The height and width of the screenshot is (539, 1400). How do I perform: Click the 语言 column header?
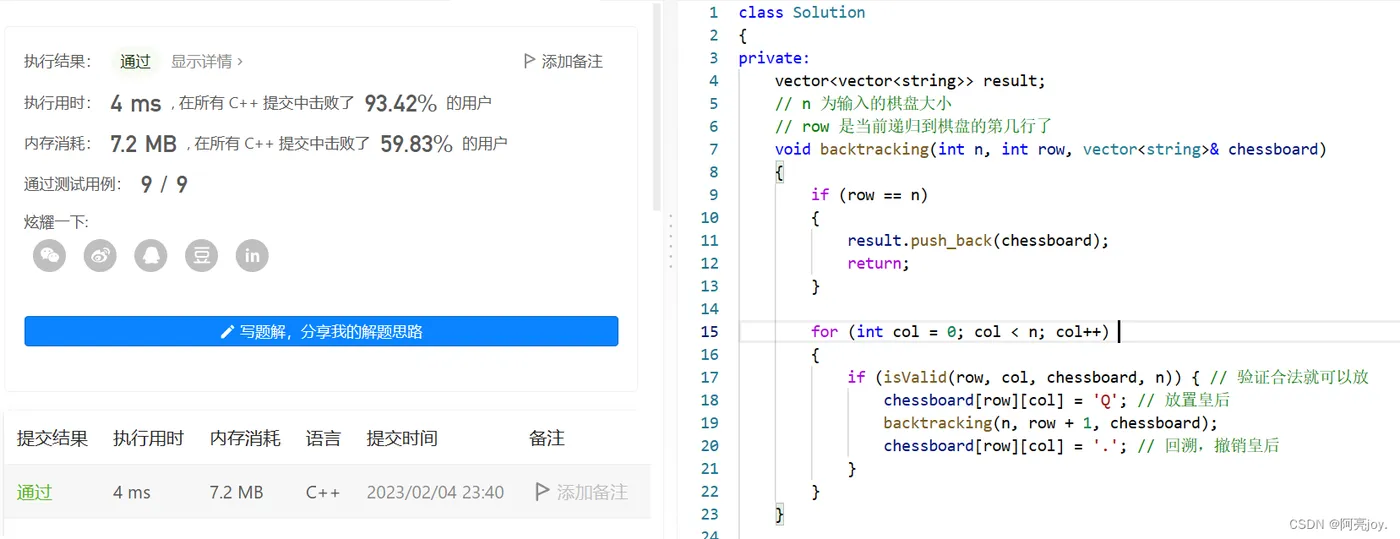tap(323, 438)
